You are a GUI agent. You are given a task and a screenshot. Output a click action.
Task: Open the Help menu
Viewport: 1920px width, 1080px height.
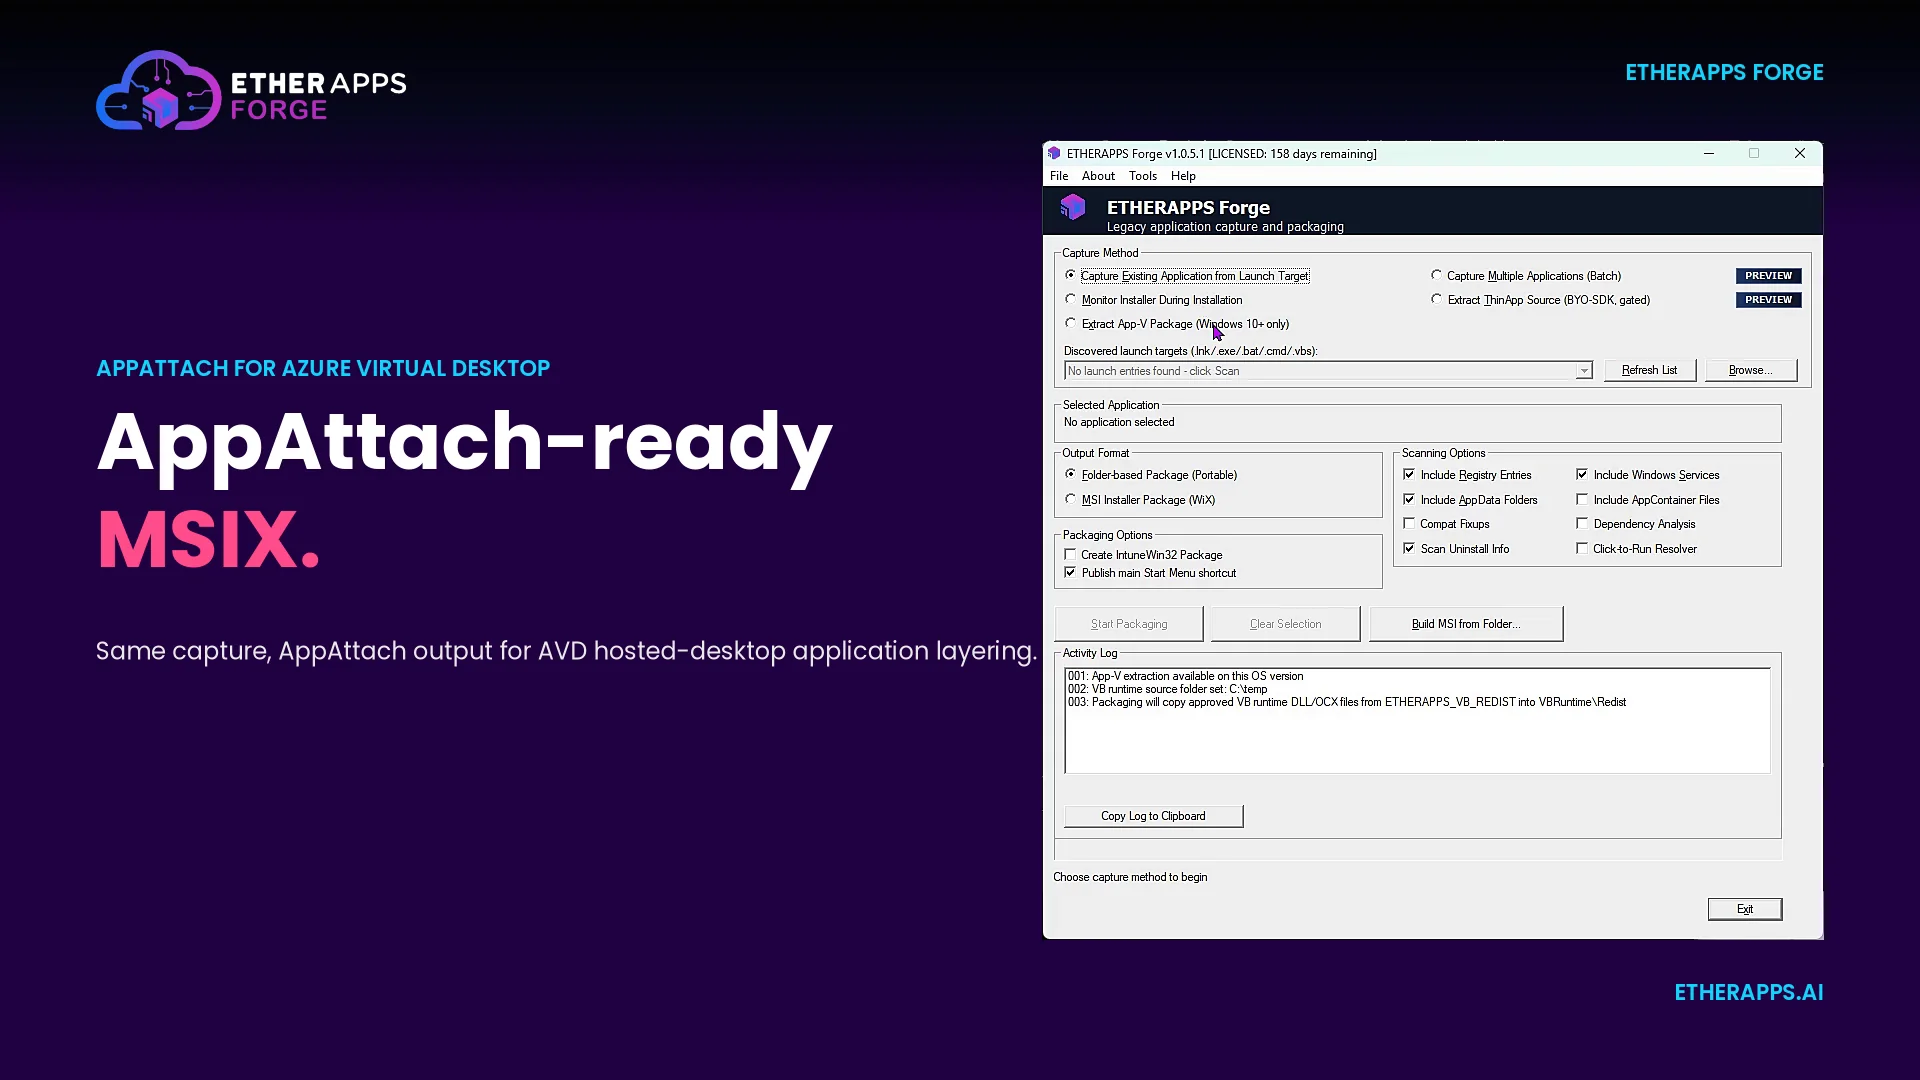[x=1183, y=176]
